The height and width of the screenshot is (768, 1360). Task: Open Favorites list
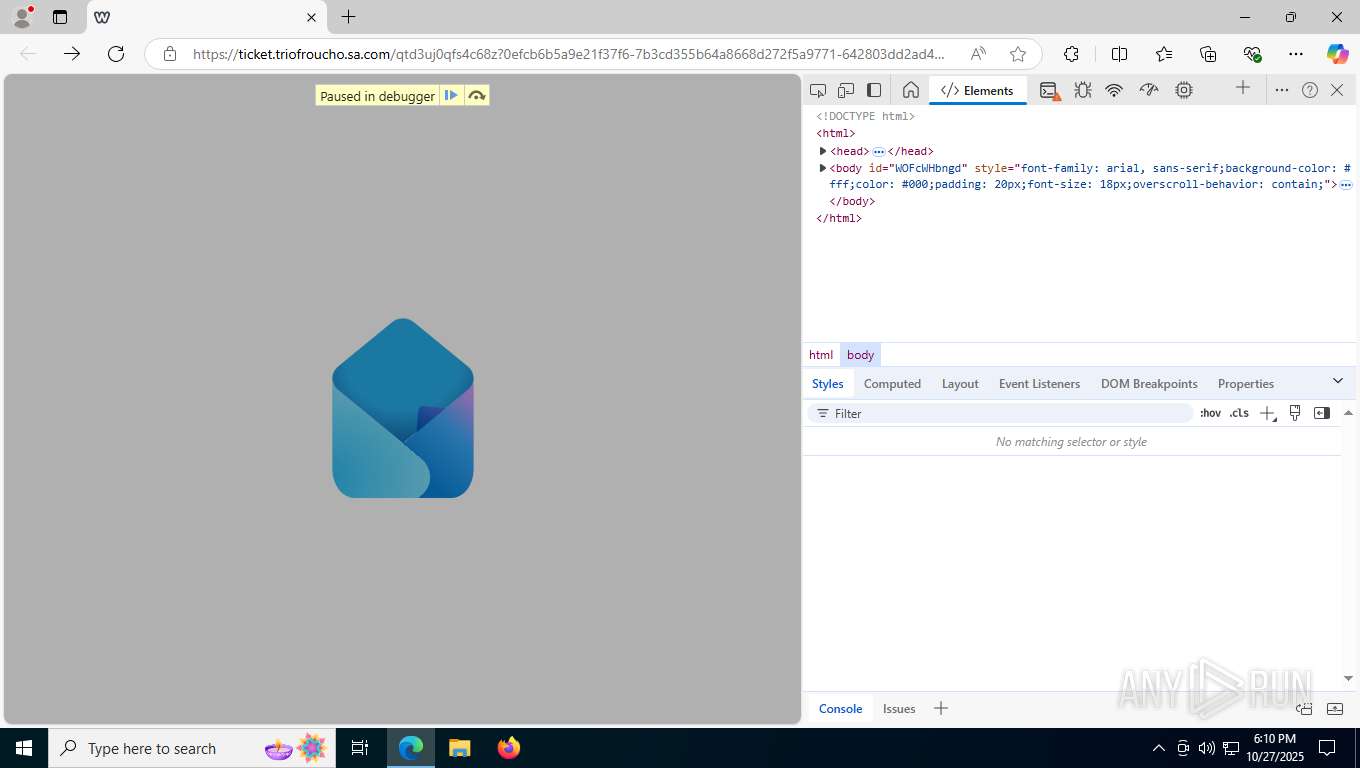coord(1164,54)
